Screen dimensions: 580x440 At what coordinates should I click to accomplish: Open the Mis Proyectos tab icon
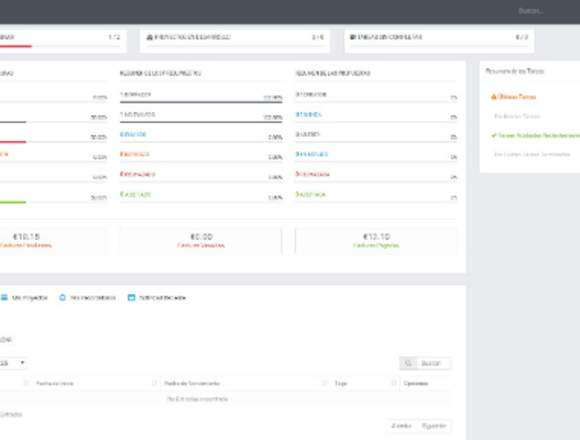coord(4,298)
